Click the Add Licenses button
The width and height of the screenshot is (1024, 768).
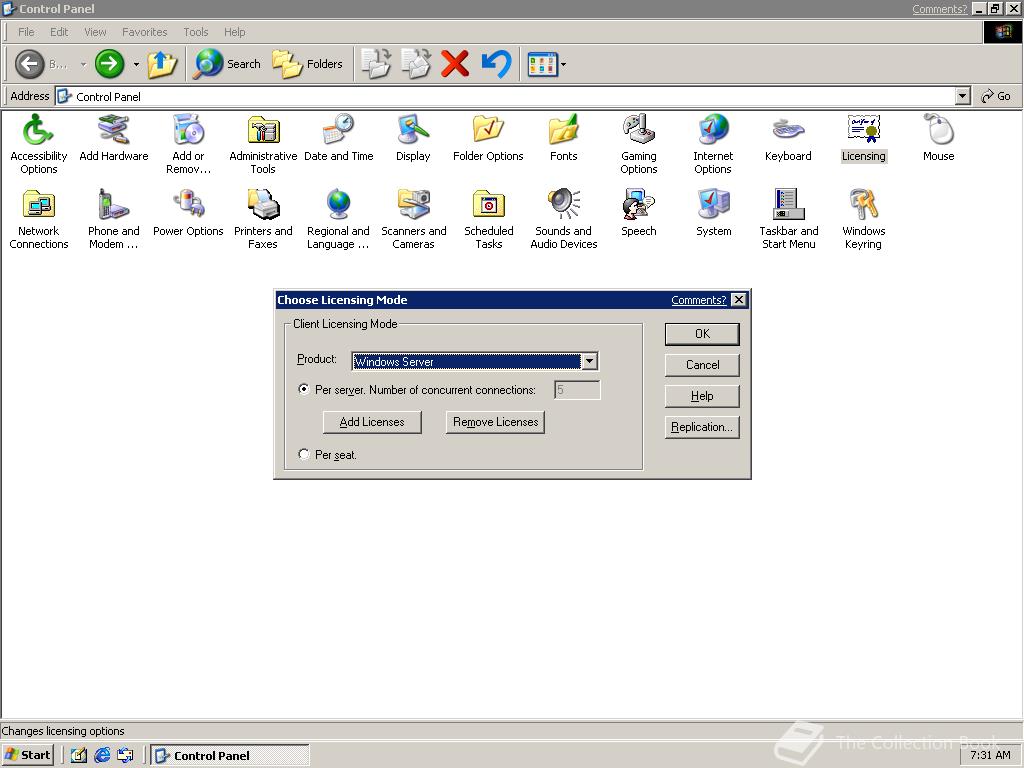pyautogui.click(x=372, y=422)
